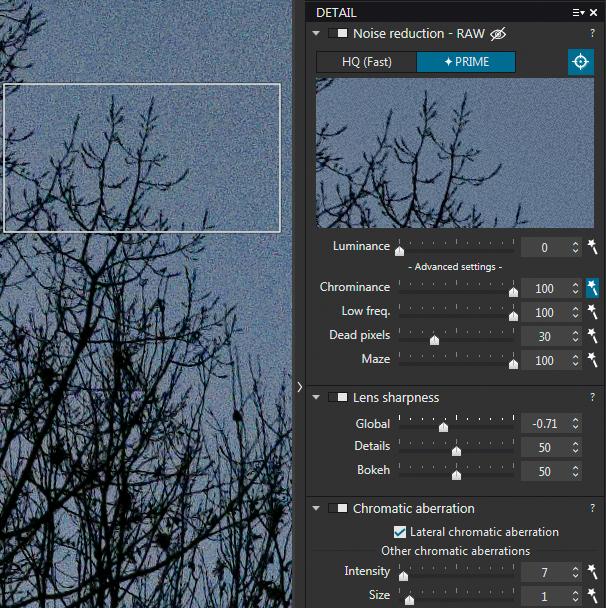The height and width of the screenshot is (608, 606).
Task: Click the Dead pixels magic wand icon
Action: tap(592, 336)
